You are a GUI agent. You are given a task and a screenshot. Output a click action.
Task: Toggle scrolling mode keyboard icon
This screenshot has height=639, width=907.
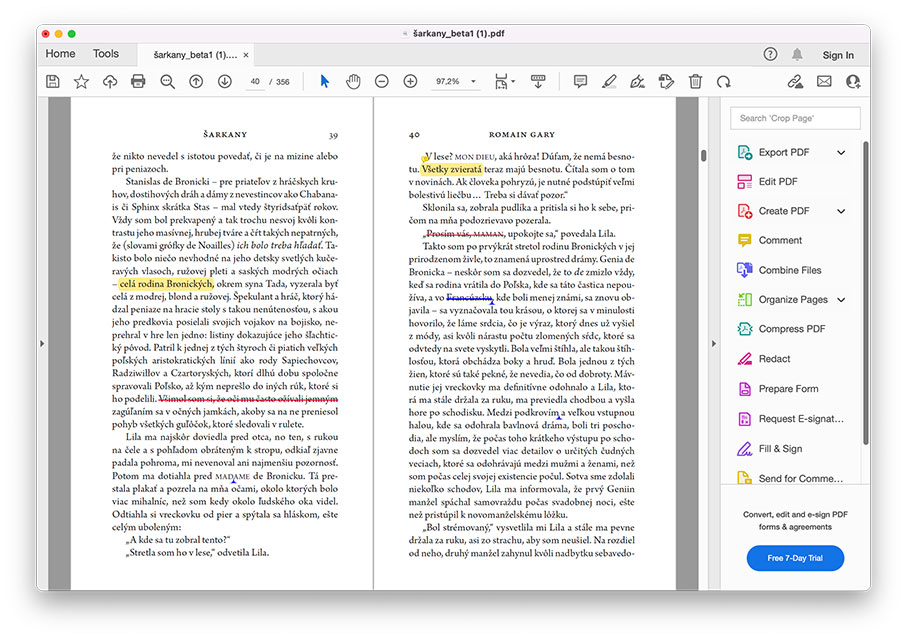[x=538, y=82]
